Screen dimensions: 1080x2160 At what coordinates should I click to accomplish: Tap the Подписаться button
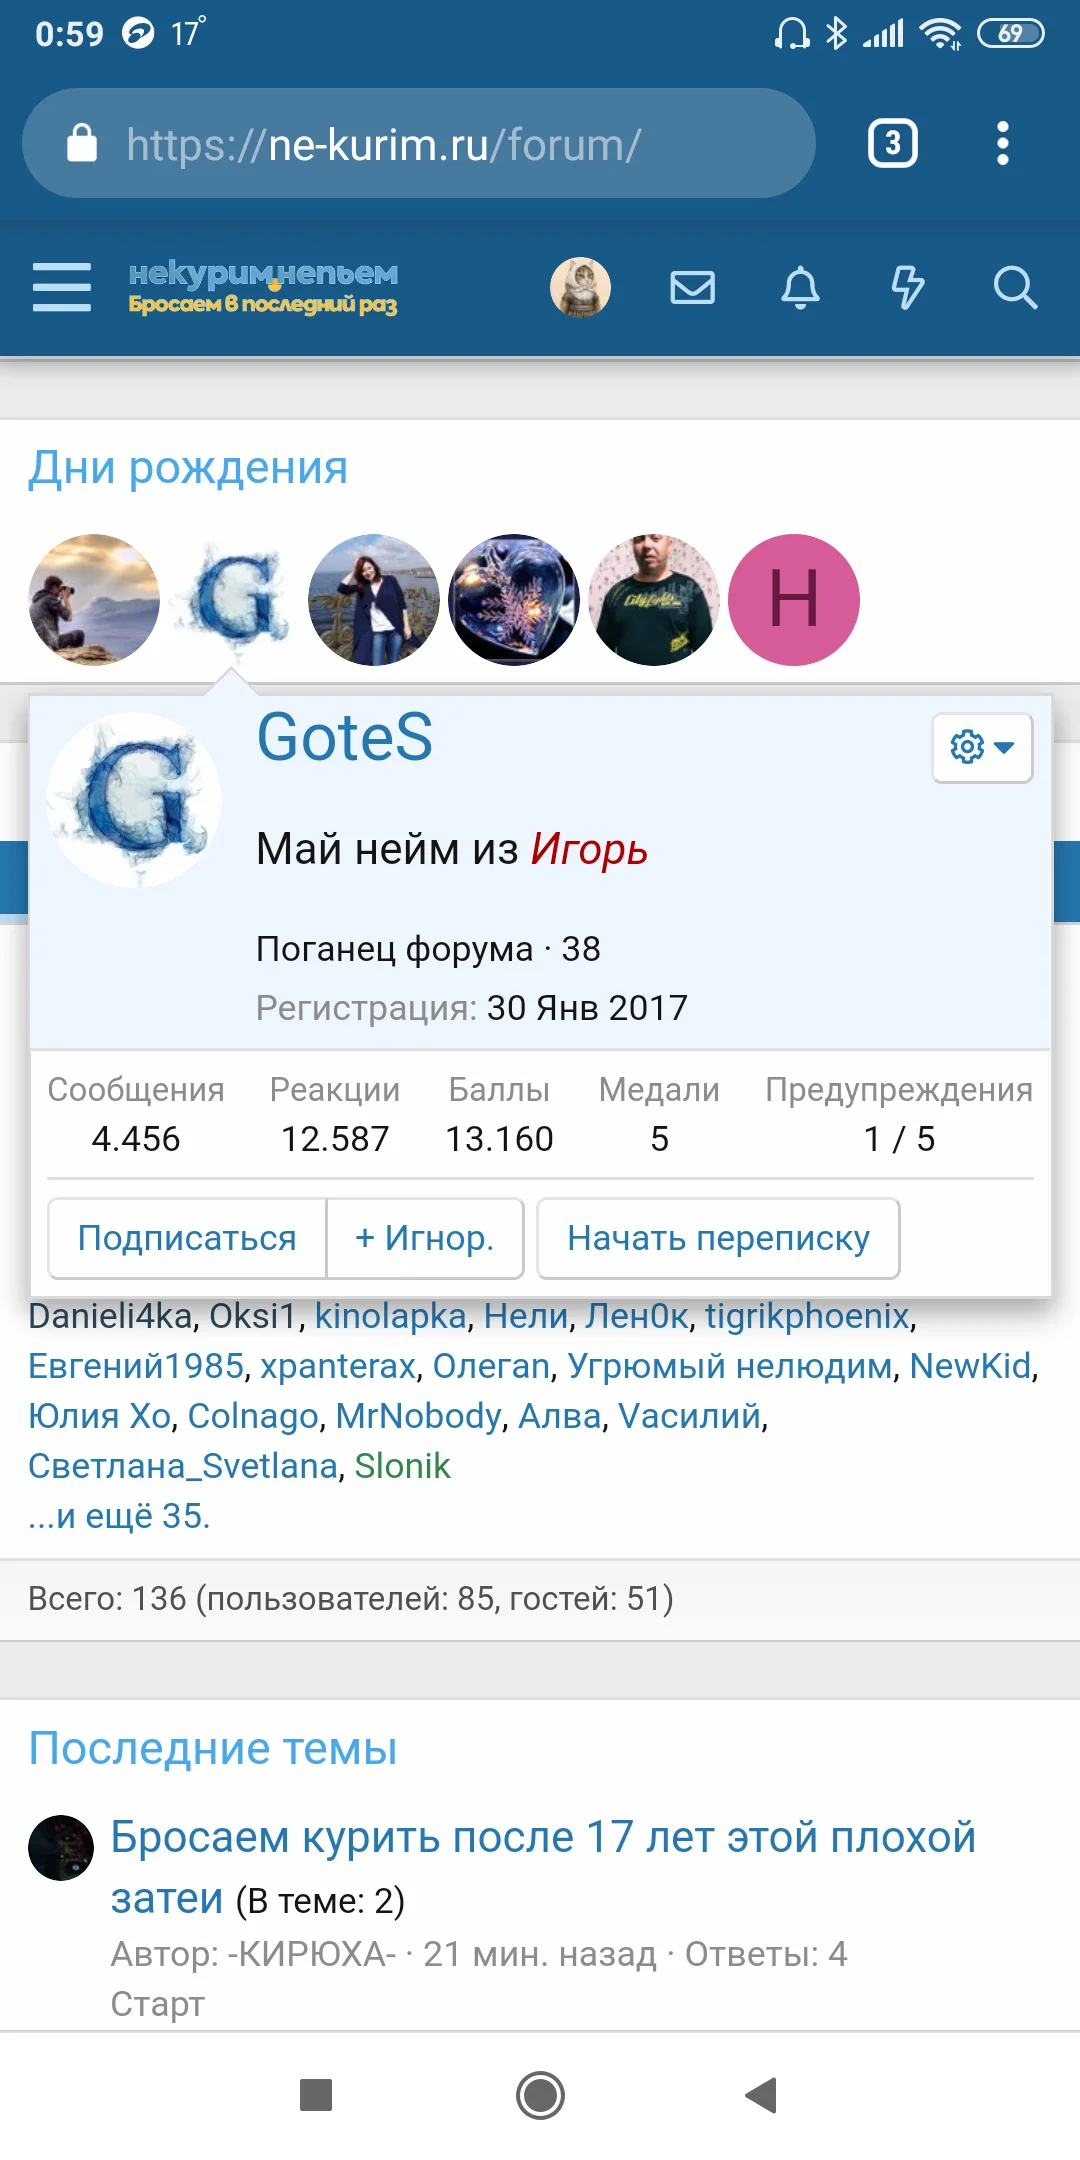click(187, 1238)
